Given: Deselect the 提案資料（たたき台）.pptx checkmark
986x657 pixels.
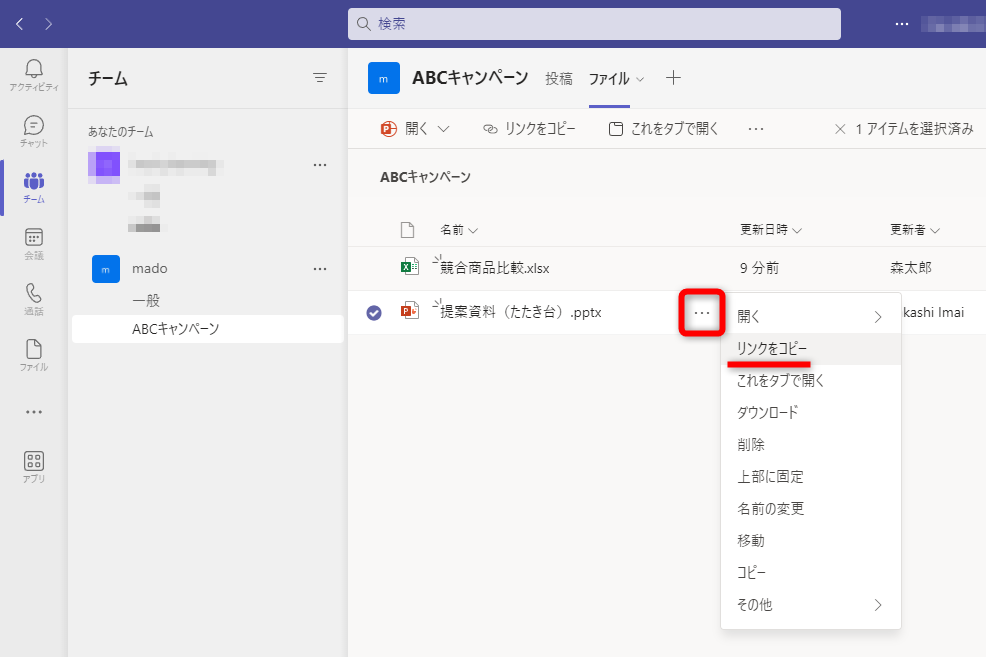Looking at the screenshot, I should pyautogui.click(x=373, y=312).
